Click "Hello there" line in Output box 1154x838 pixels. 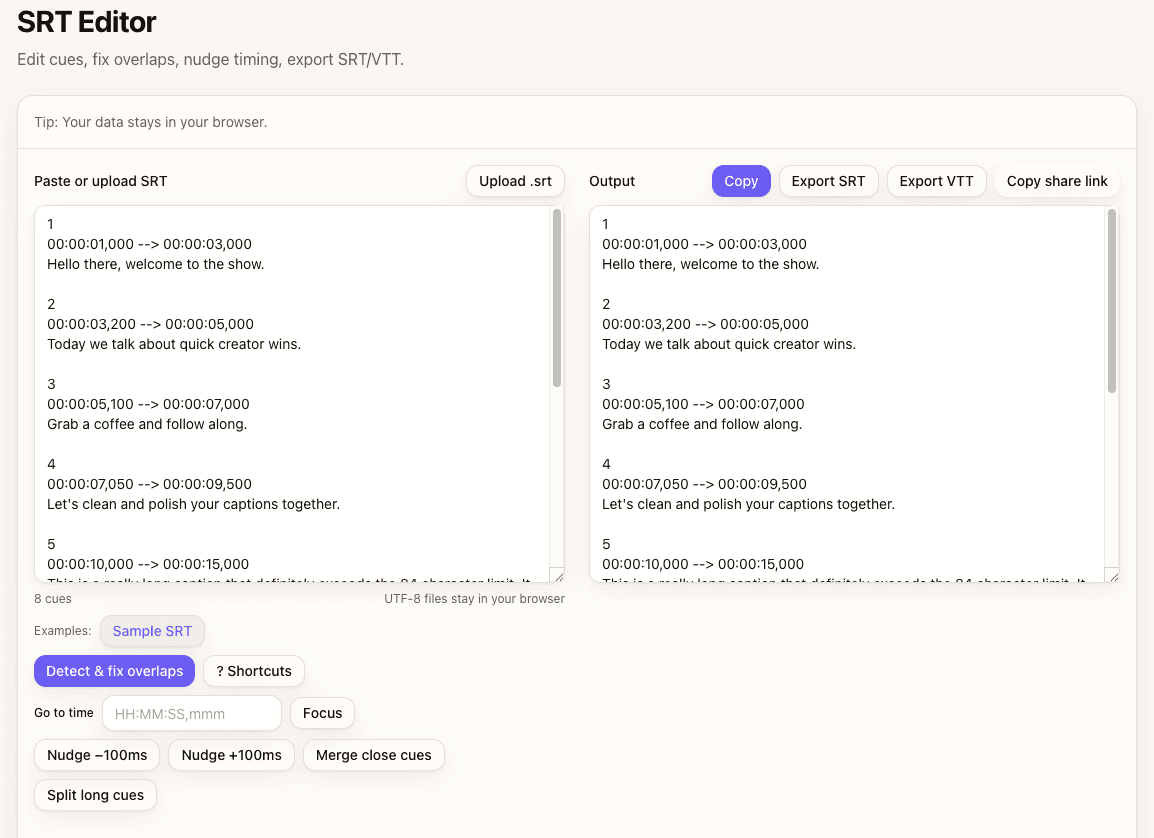tap(710, 264)
